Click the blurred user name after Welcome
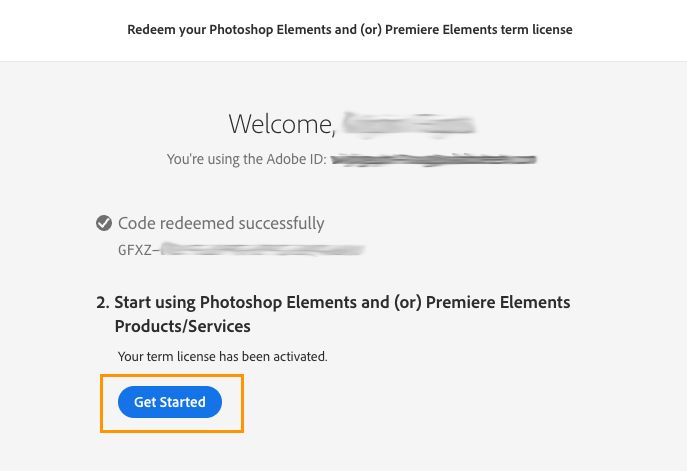687x471 pixels. click(x=408, y=124)
